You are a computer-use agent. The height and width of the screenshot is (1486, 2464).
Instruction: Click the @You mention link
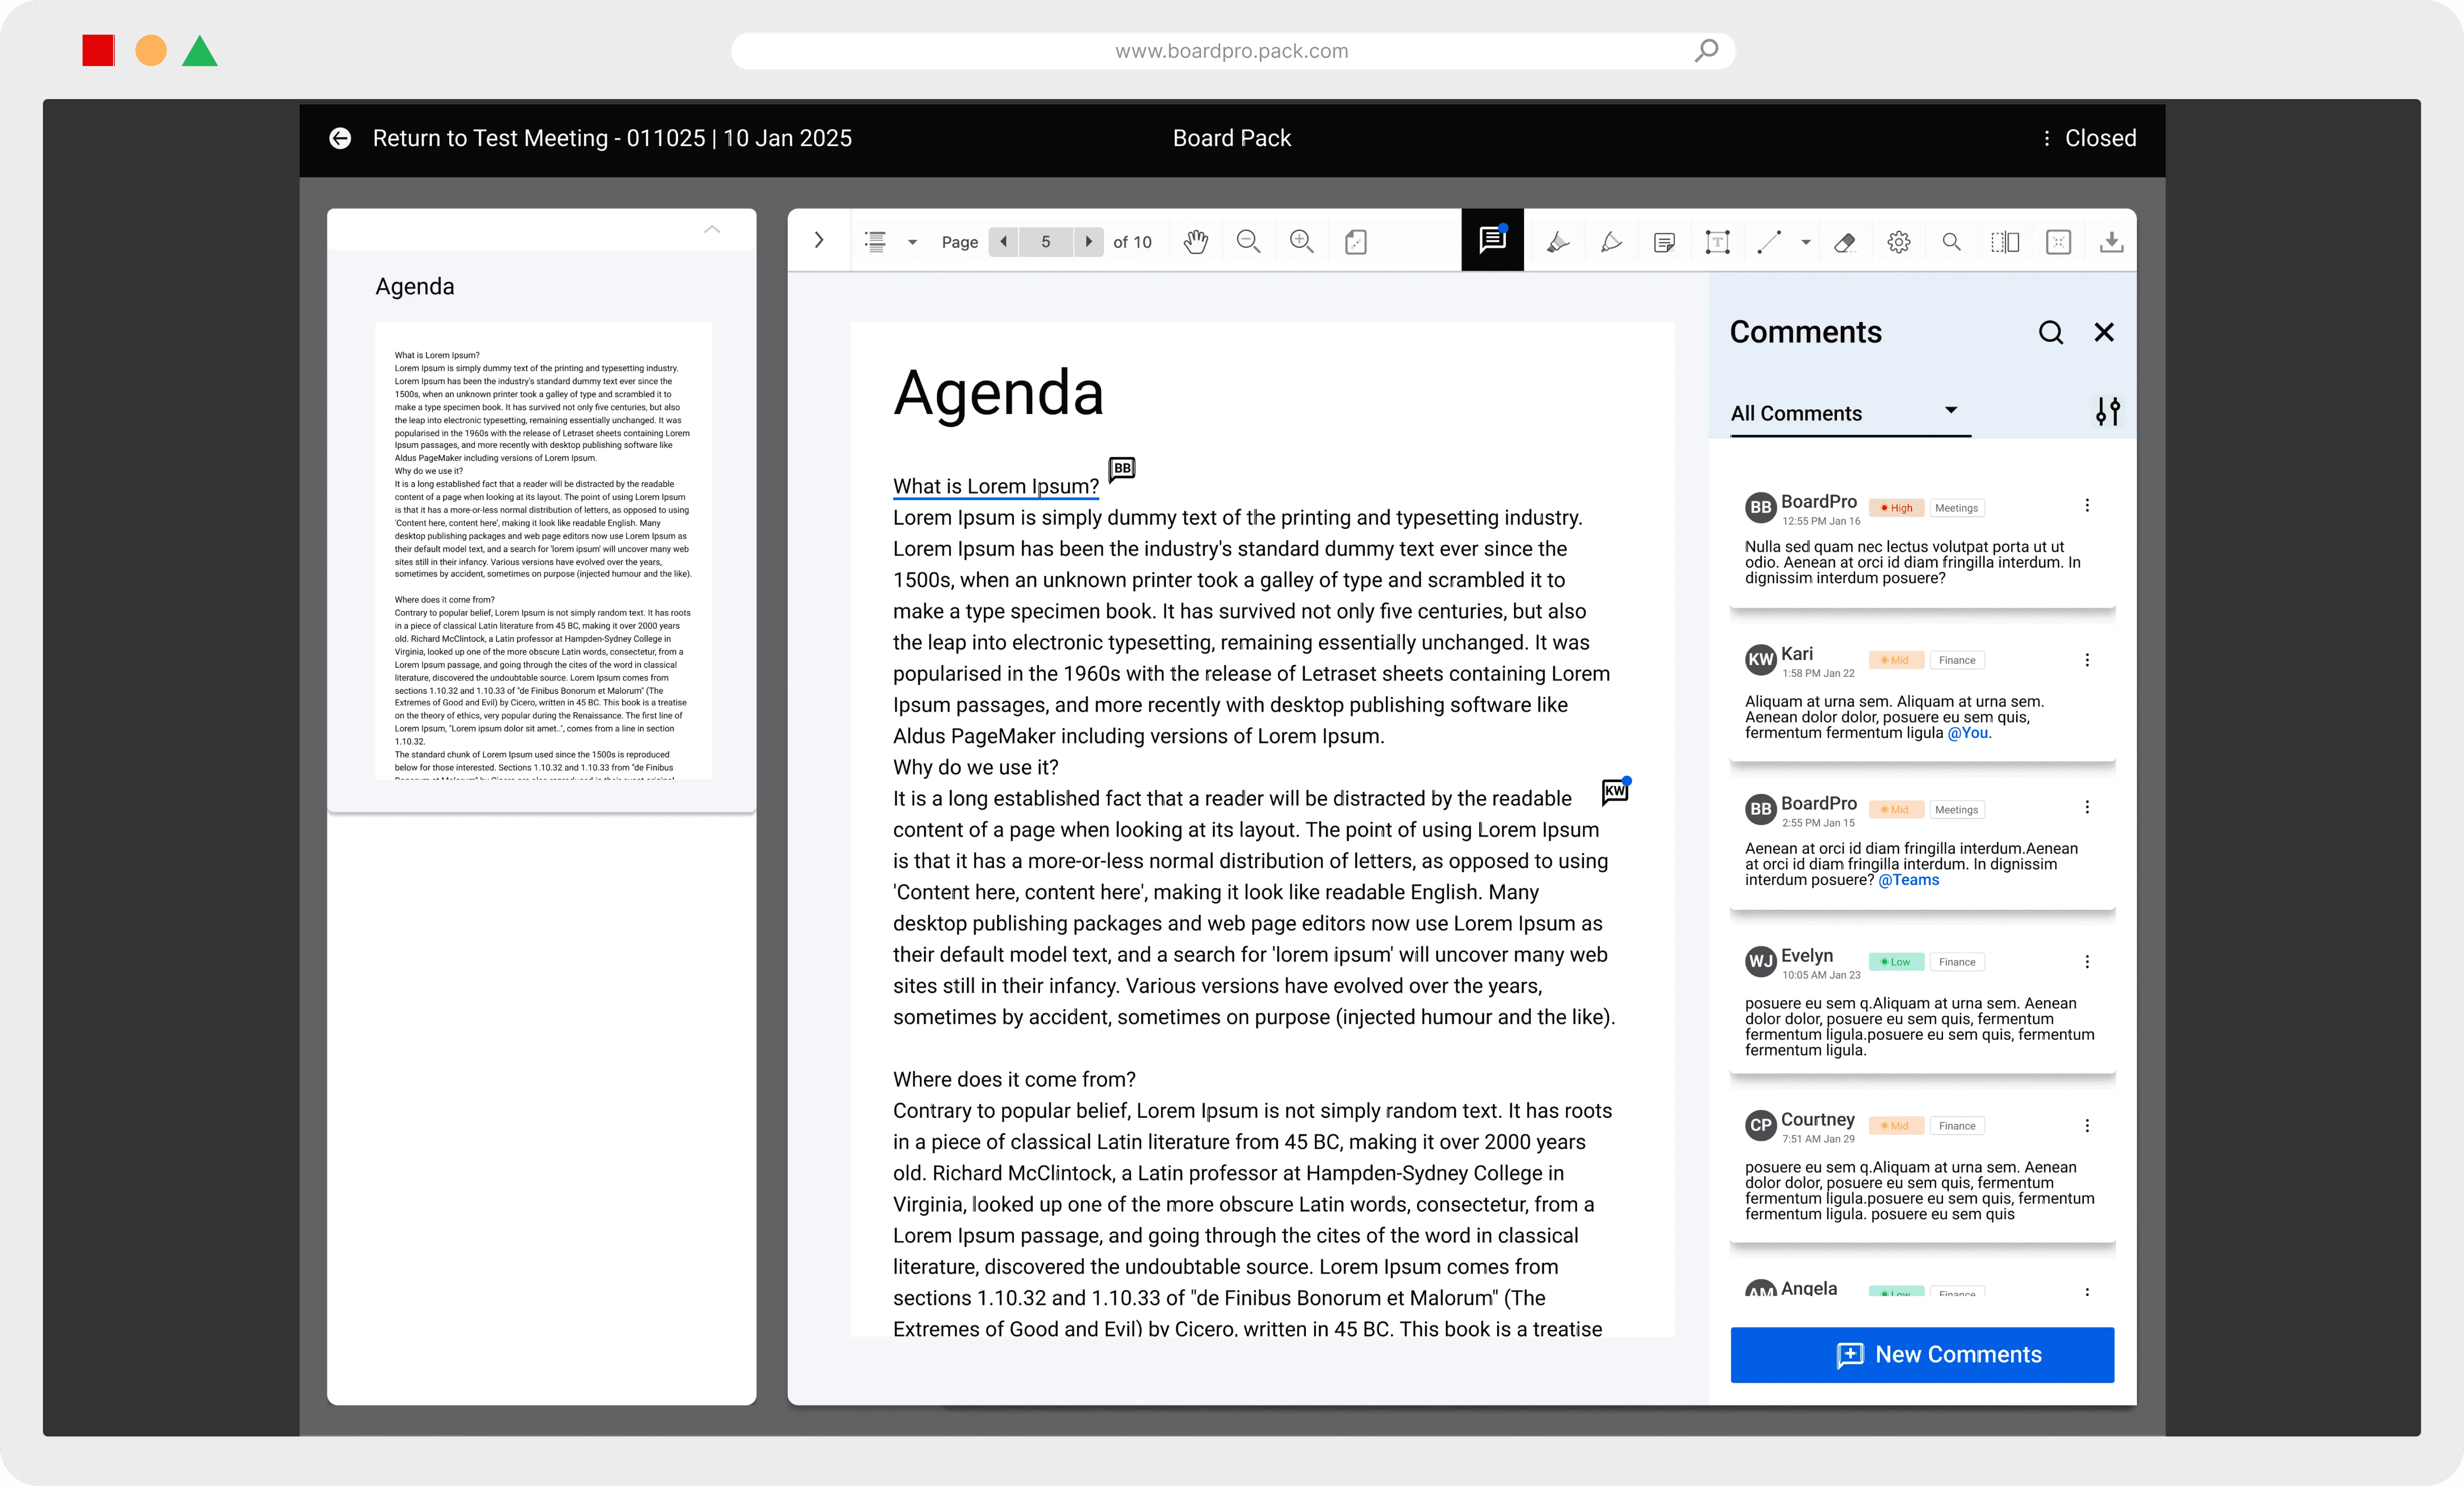coord(1969,733)
